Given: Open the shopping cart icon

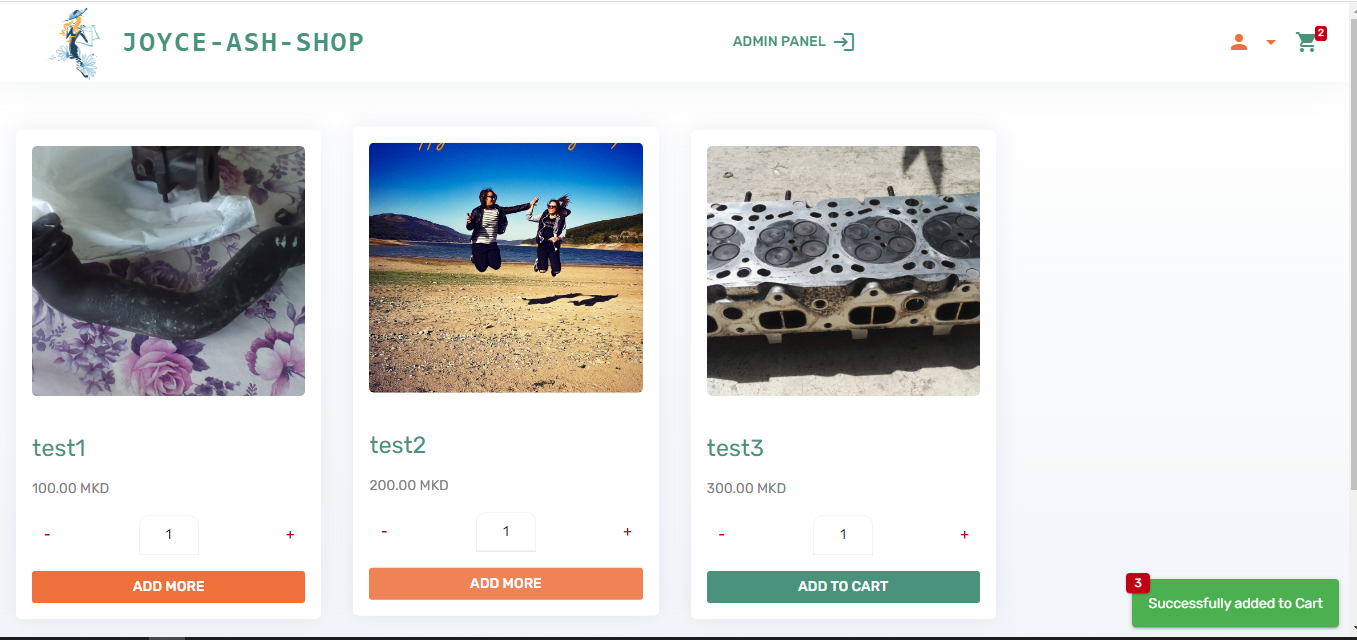Looking at the screenshot, I should (1306, 42).
